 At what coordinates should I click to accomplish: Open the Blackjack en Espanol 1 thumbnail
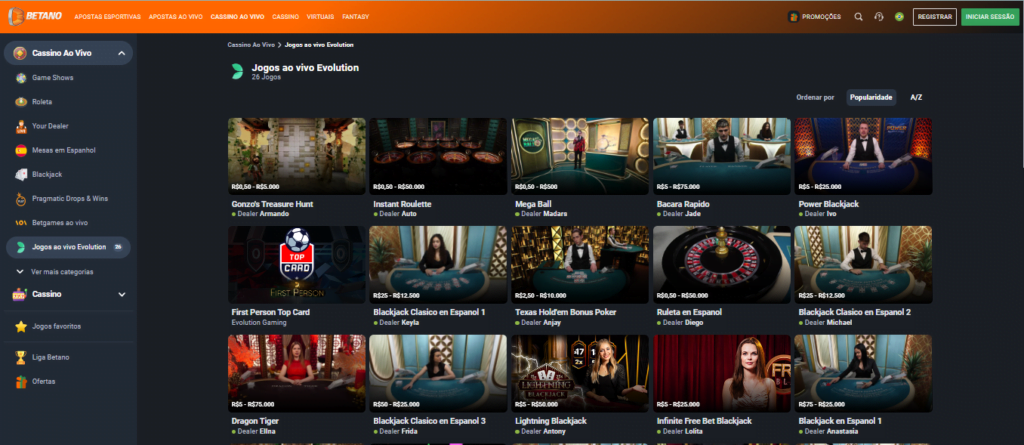(863, 373)
